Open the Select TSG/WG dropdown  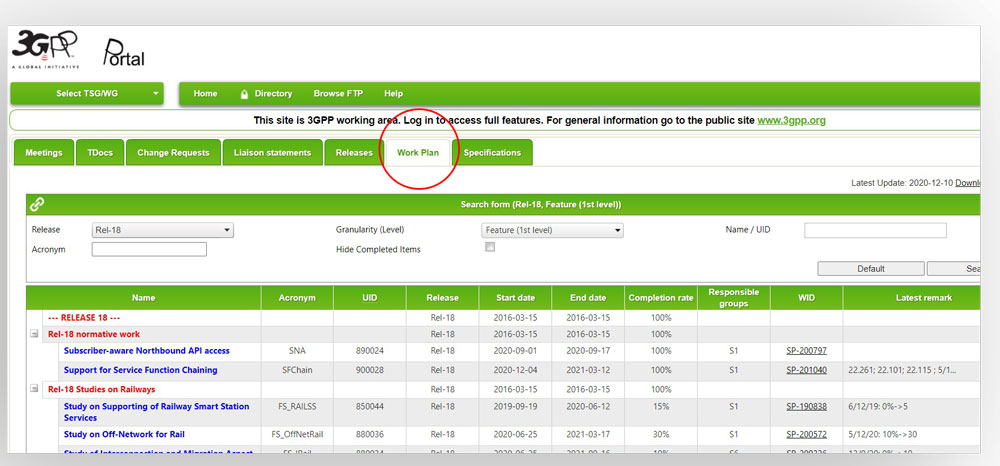point(87,94)
